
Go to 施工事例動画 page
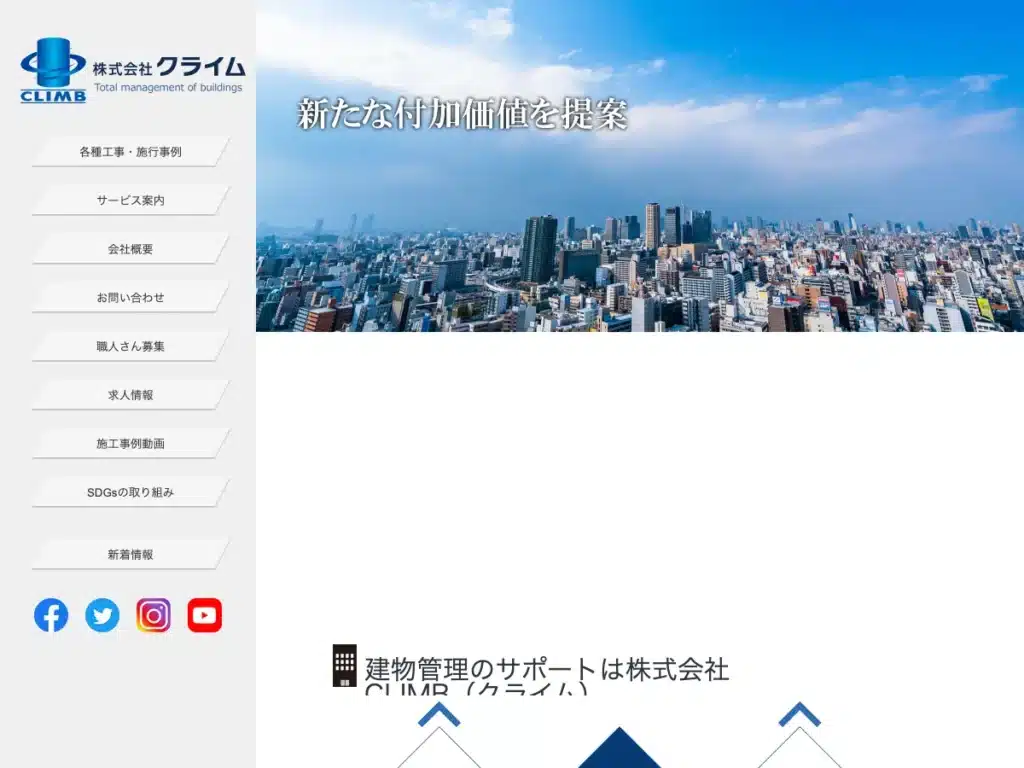point(131,443)
